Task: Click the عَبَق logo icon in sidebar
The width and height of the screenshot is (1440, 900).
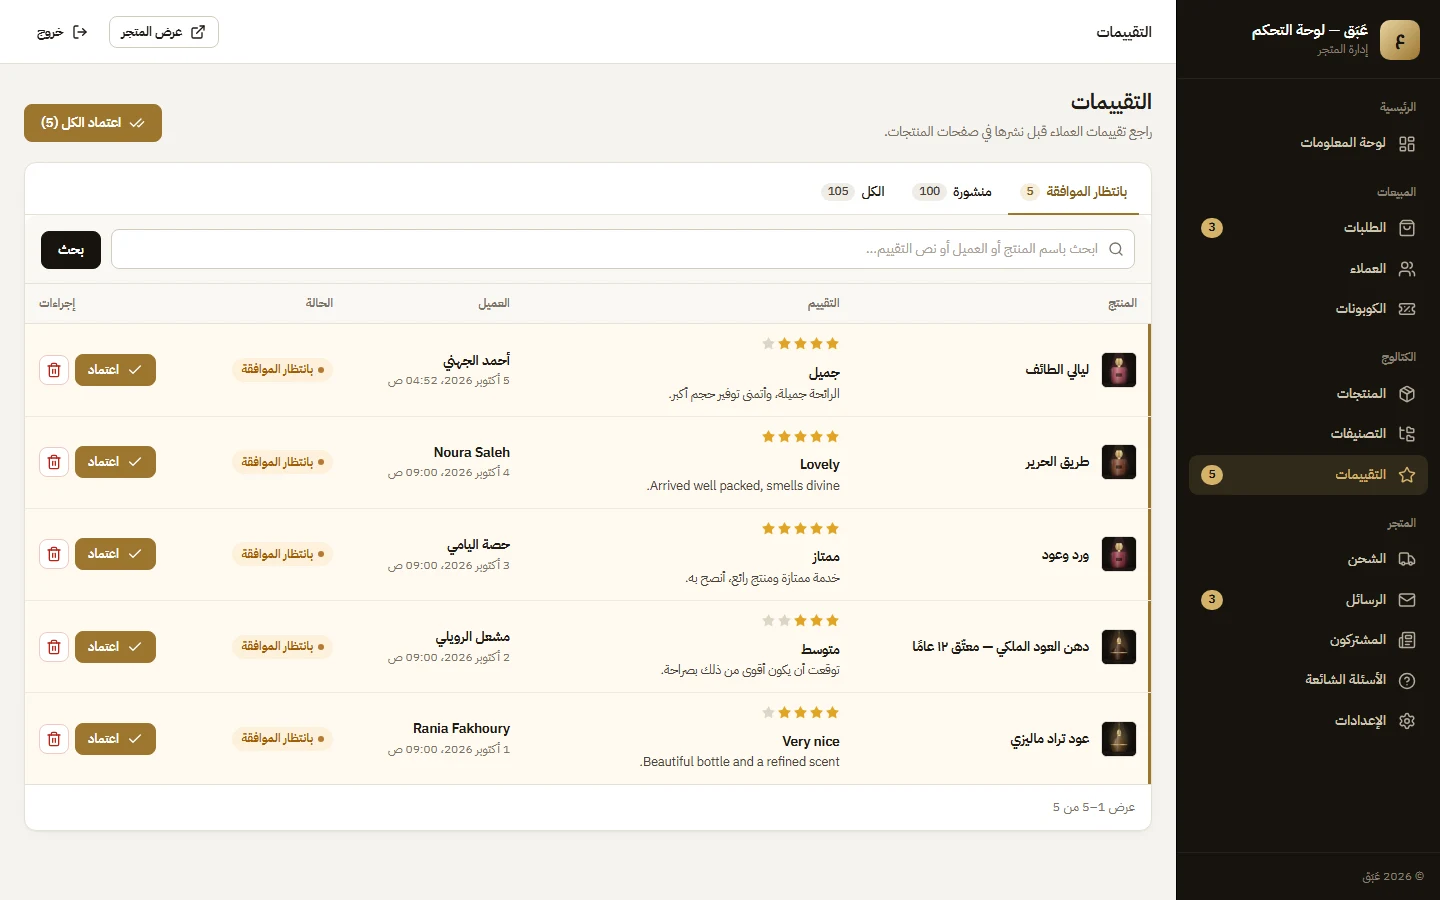Action: pos(1399,40)
